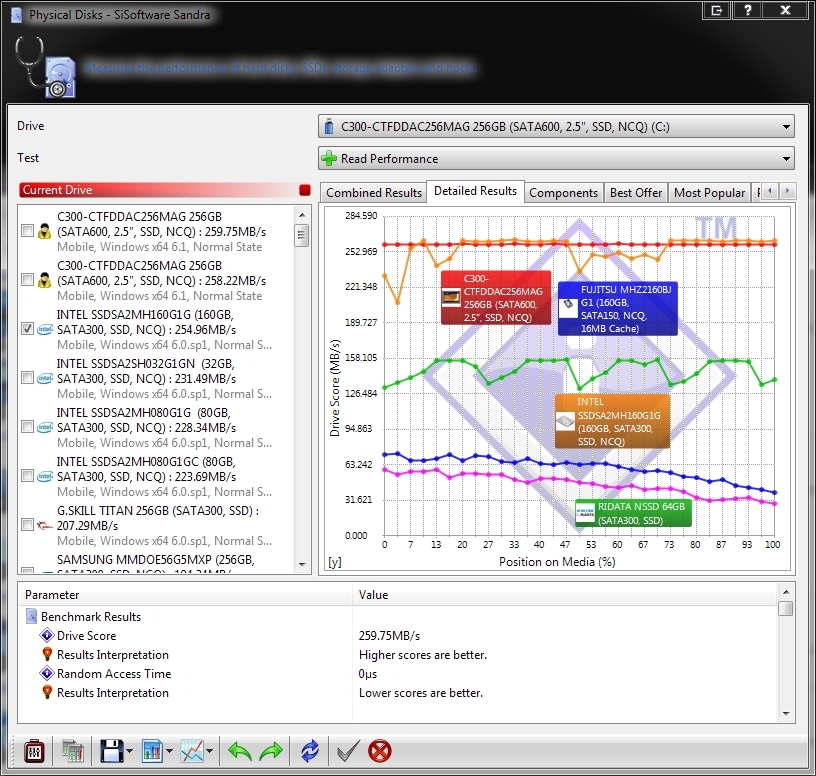Open the Components tab

[x=563, y=193]
